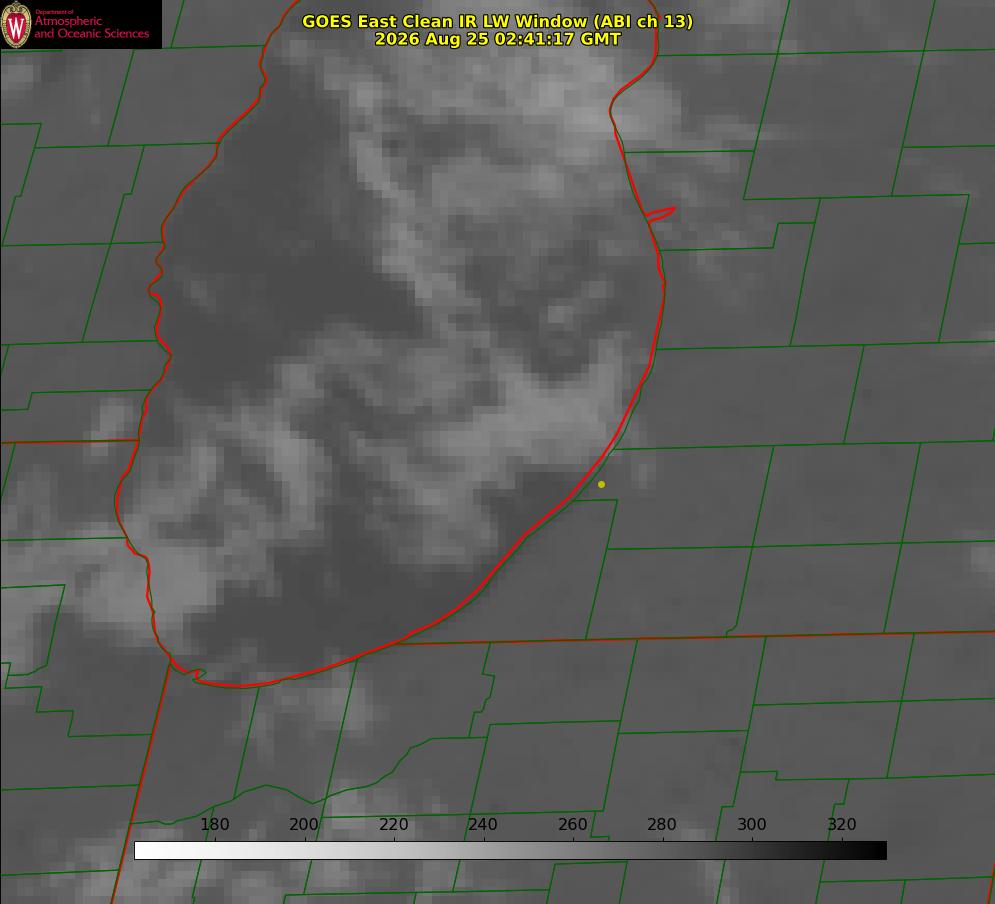Image resolution: width=995 pixels, height=904 pixels.
Task: Click the 260 tick label on colorbar
Action: click(572, 824)
